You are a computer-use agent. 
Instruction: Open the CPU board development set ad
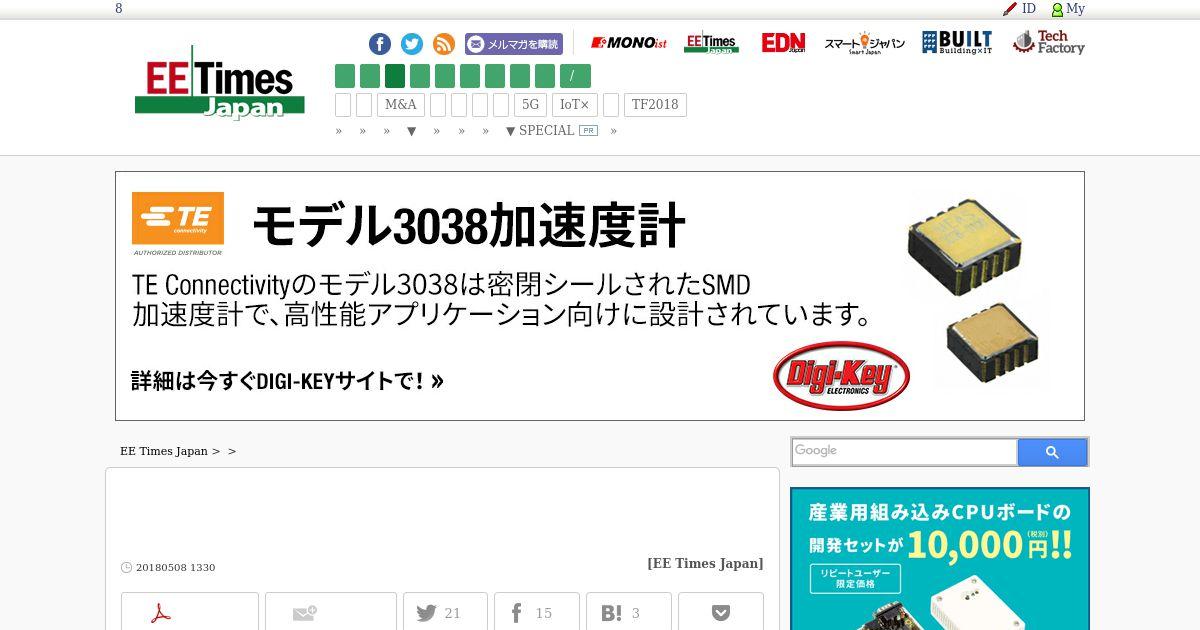click(940, 558)
